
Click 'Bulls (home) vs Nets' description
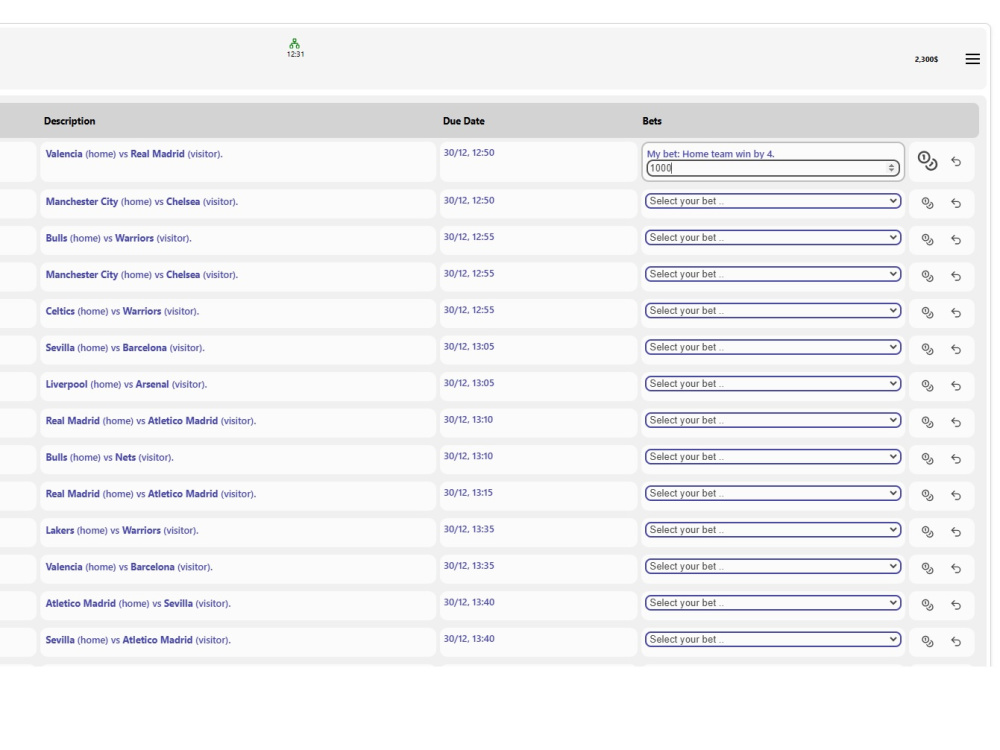tap(110, 457)
